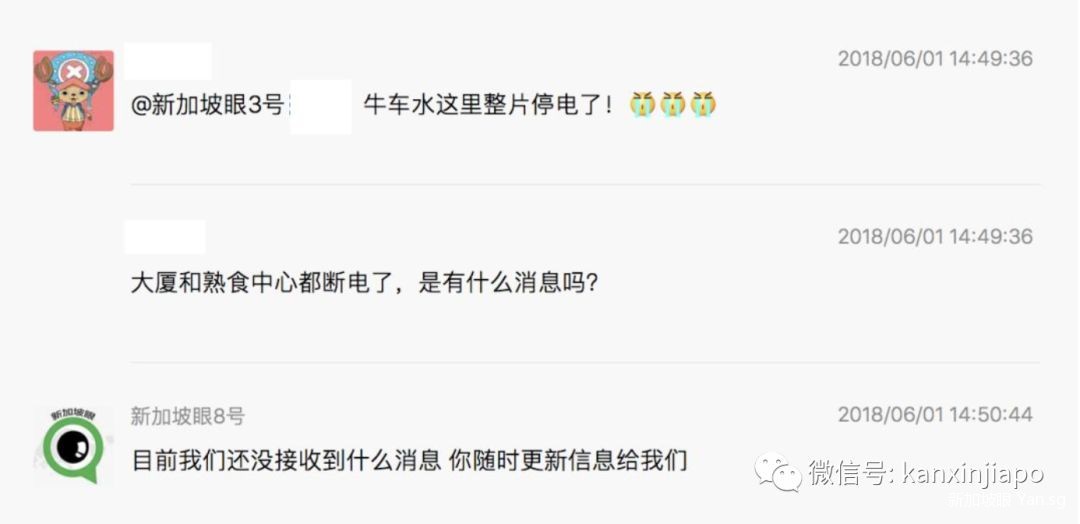Open the 新加坡眼8号 username profile

(187, 416)
